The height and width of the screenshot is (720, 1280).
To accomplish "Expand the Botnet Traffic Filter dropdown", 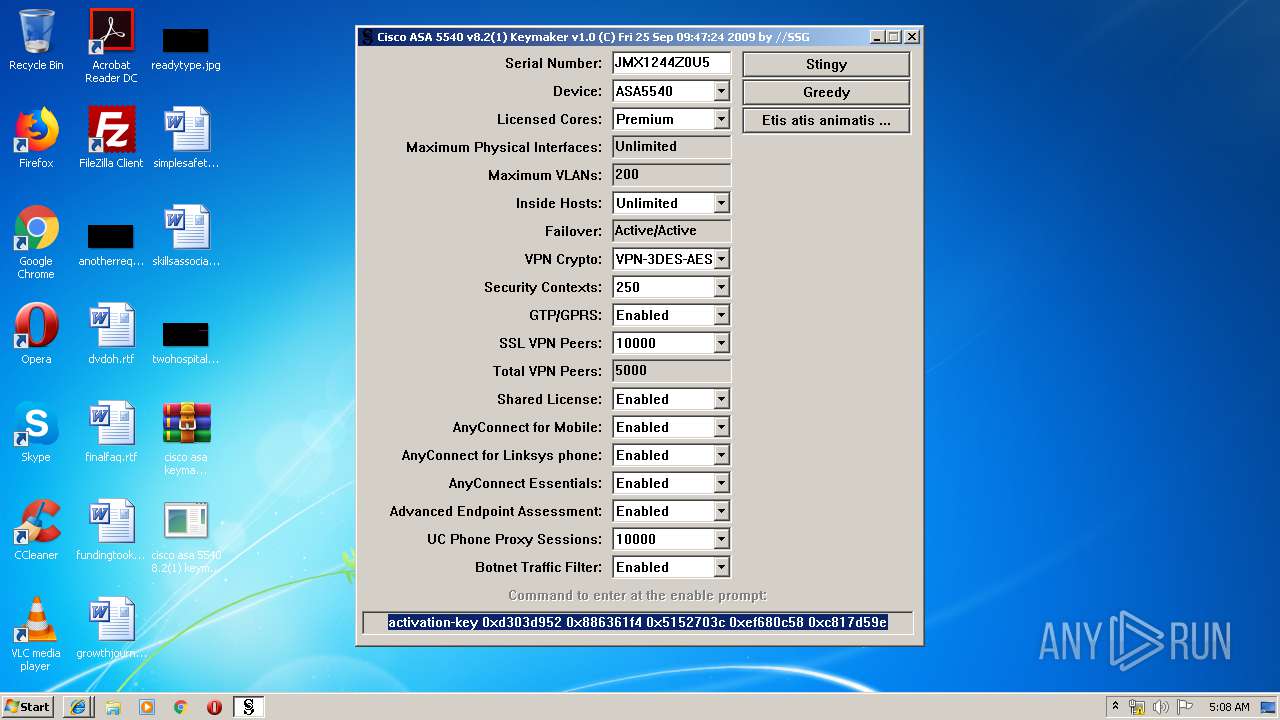I will pyautogui.click(x=721, y=567).
